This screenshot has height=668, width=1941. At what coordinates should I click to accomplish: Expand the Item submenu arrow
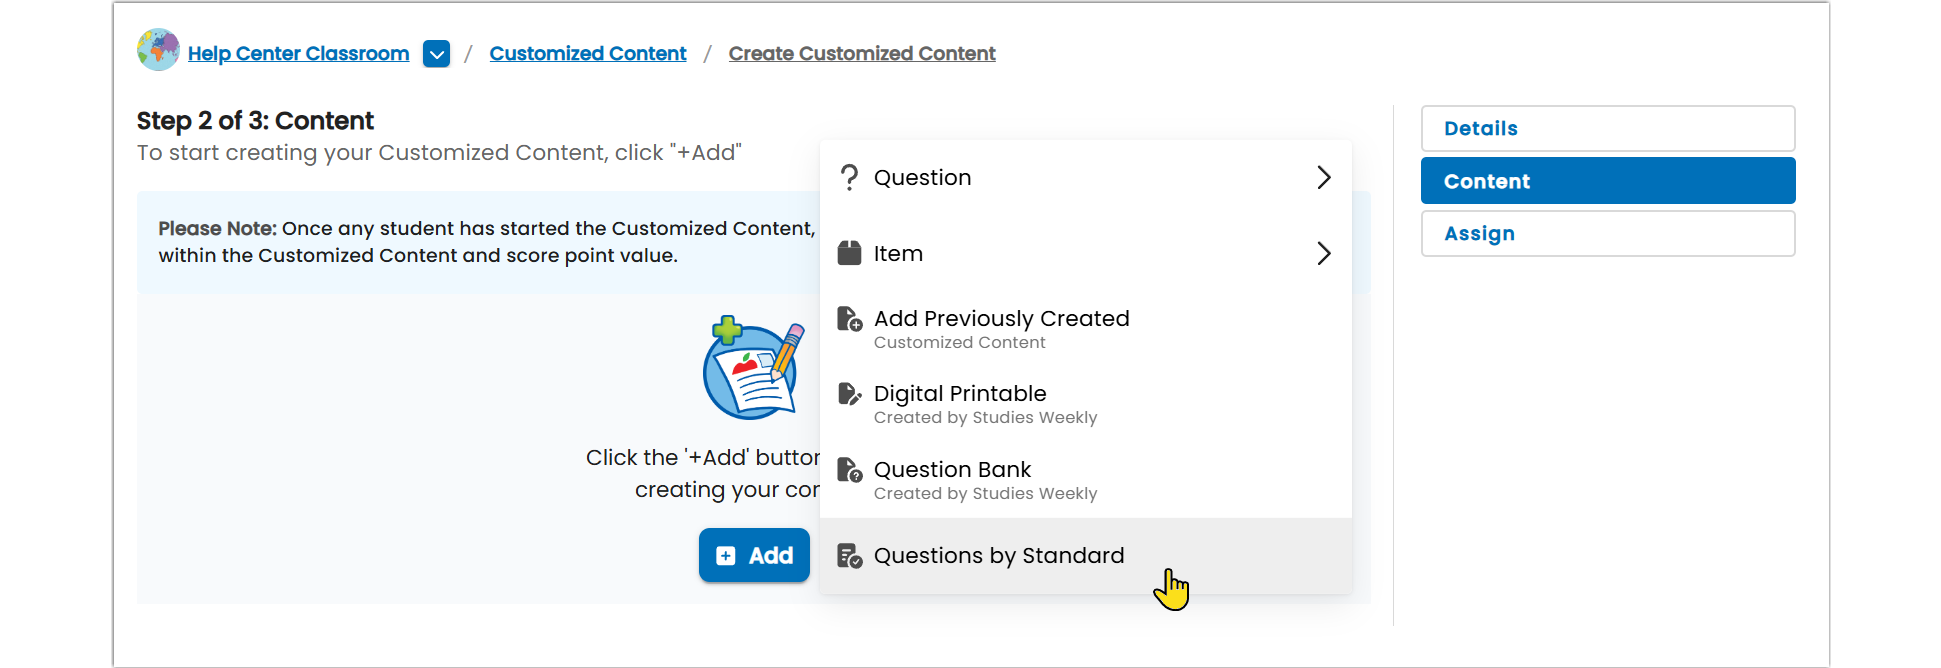click(1324, 253)
